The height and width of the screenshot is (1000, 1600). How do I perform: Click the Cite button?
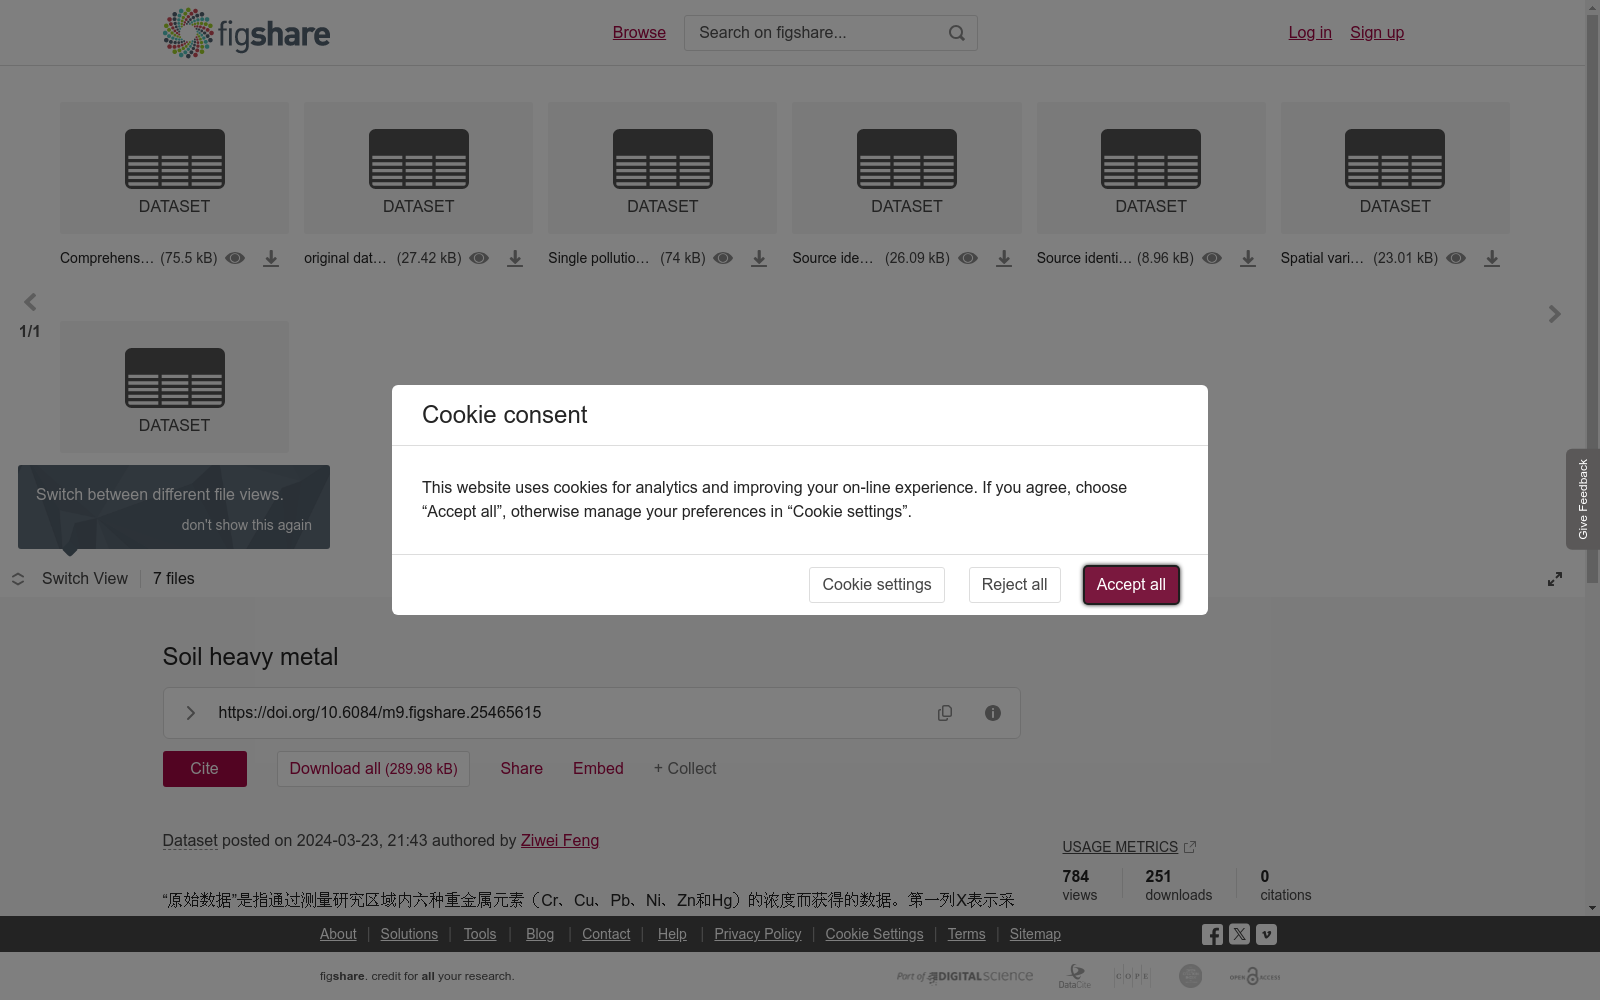point(205,769)
